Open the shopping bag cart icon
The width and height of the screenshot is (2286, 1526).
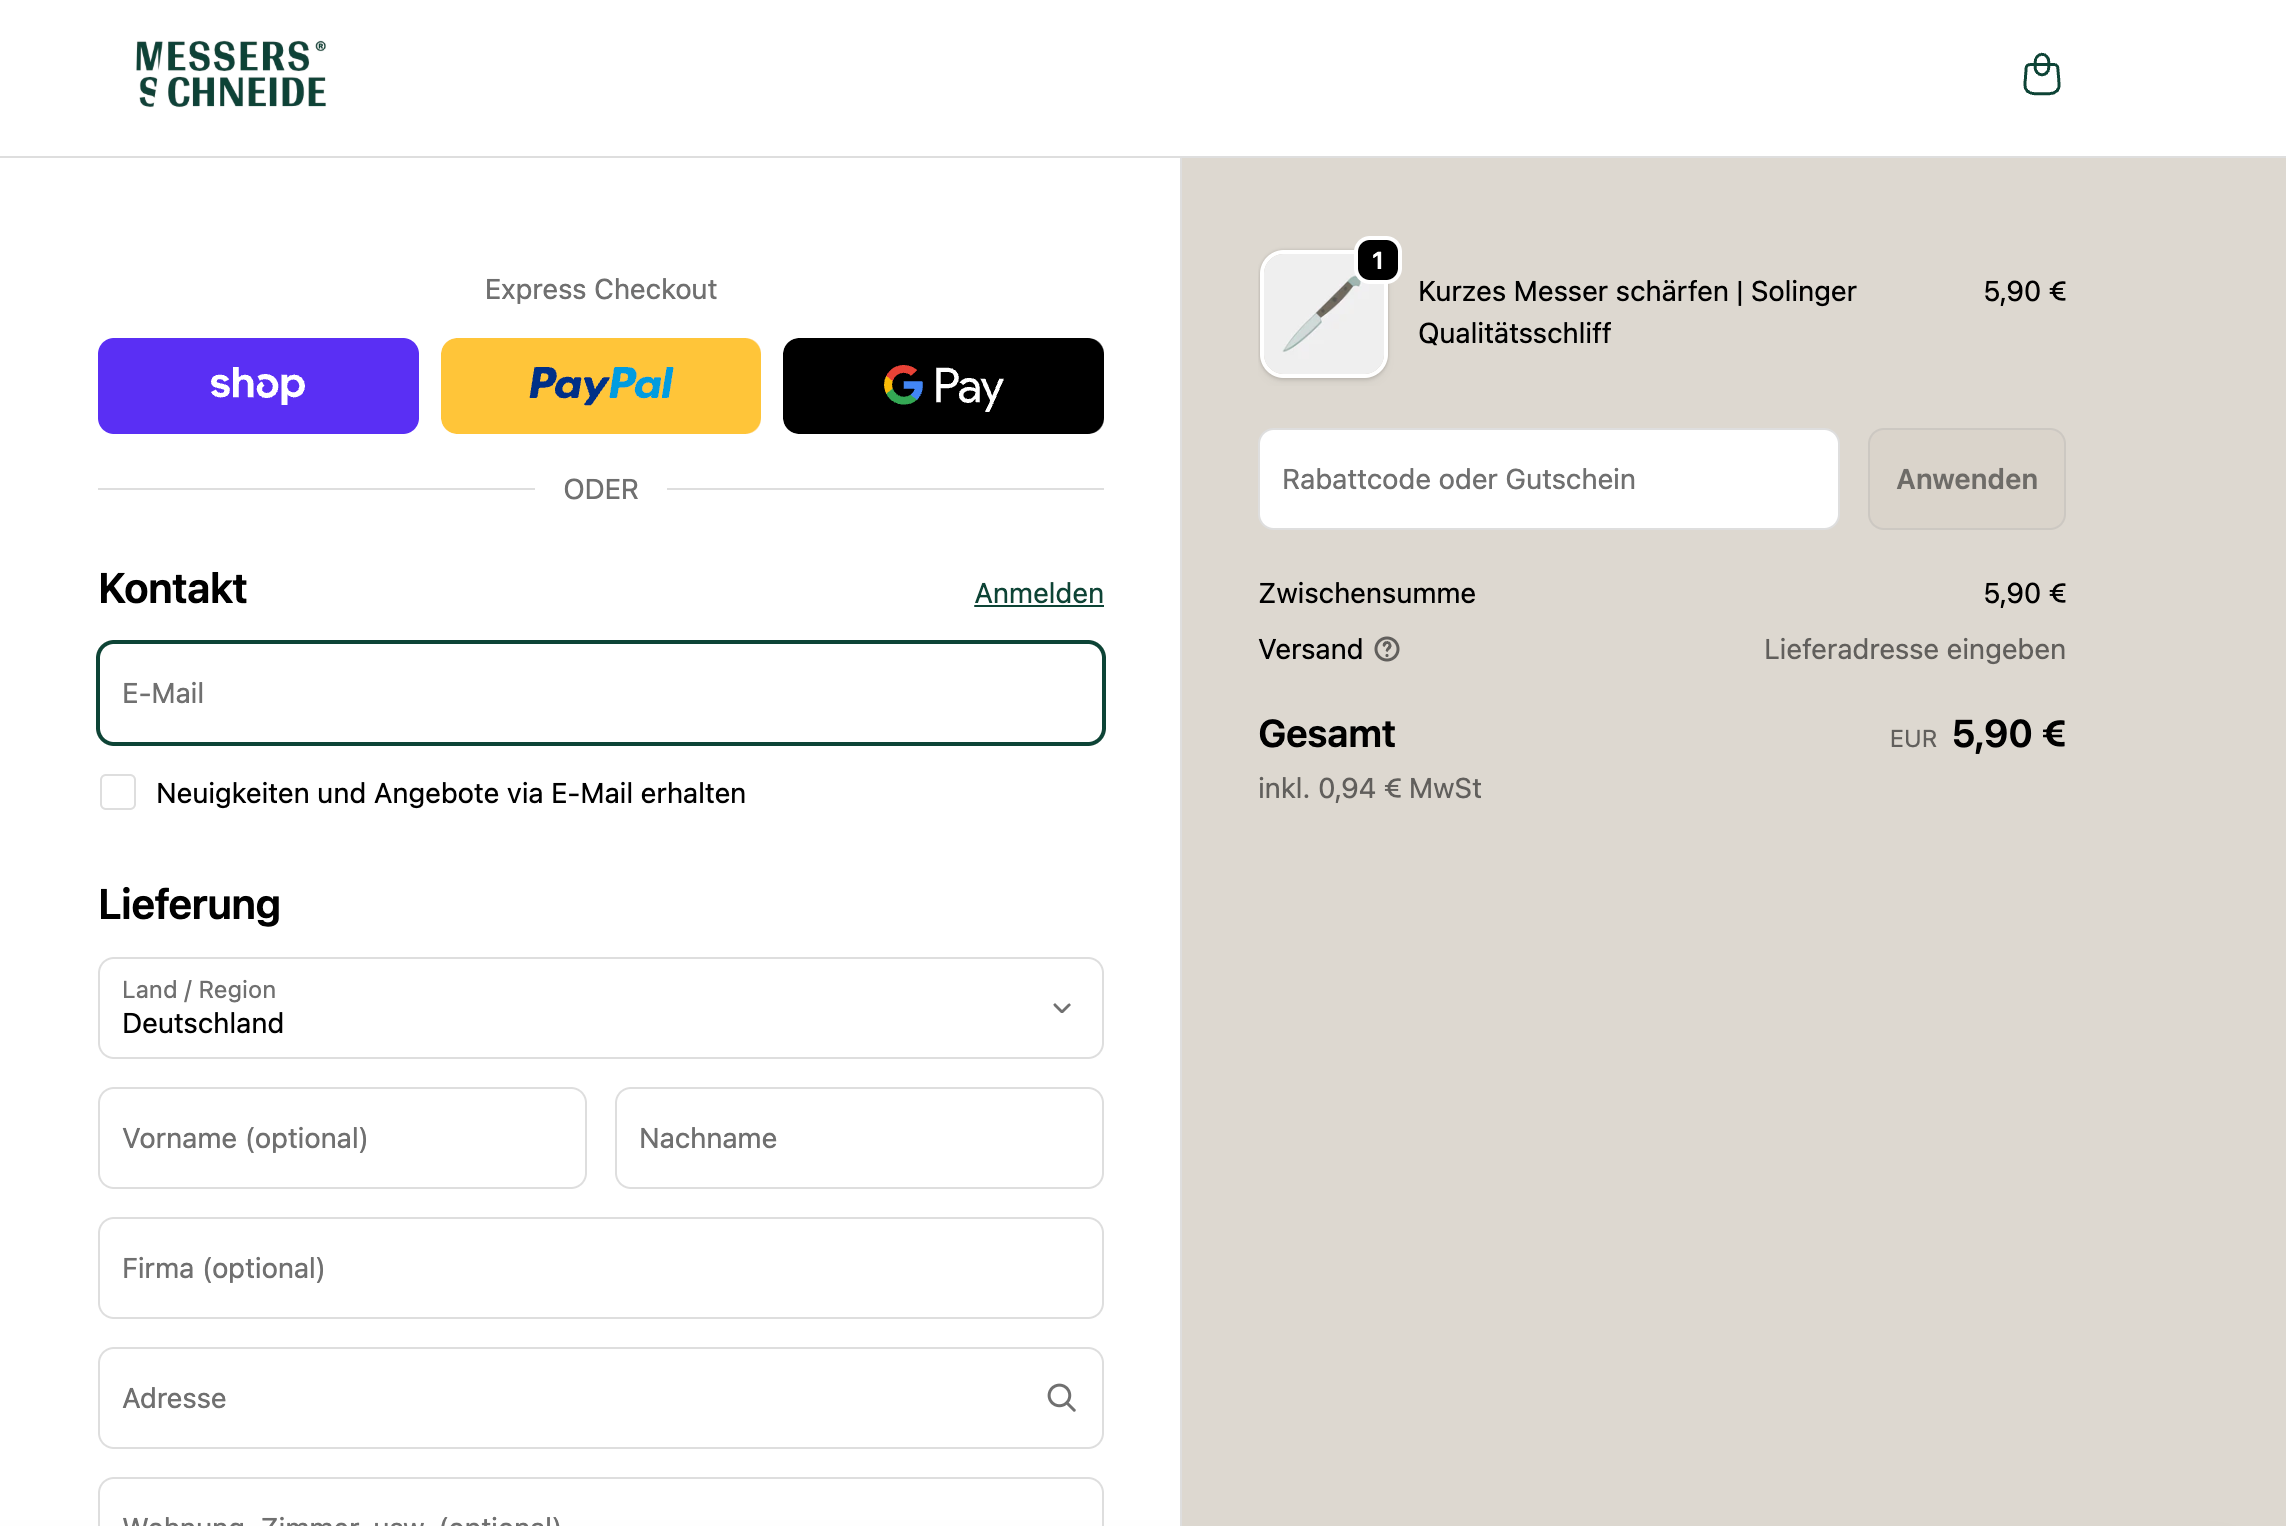click(2041, 75)
